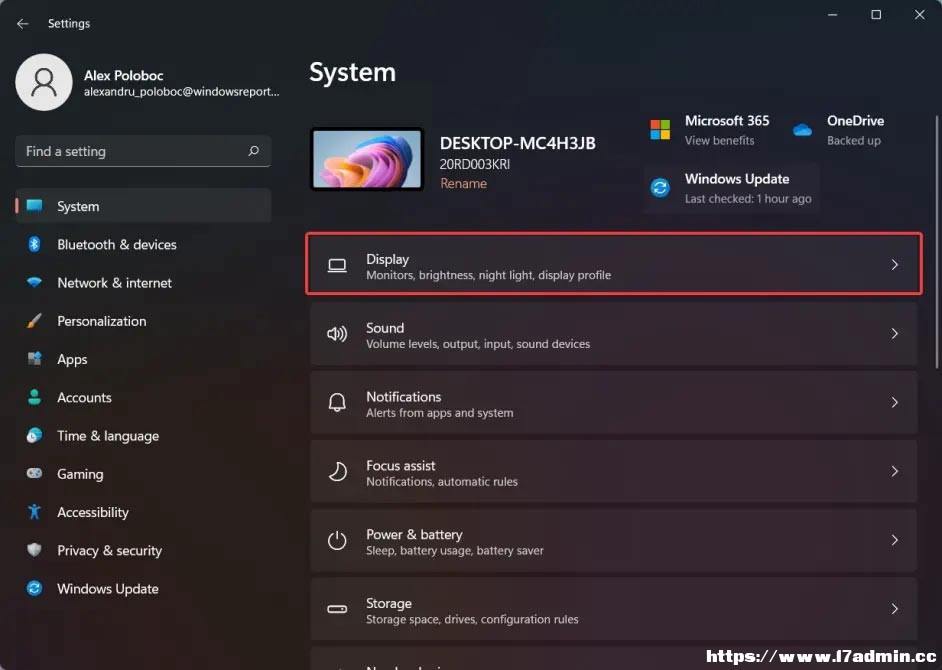Click Windows Update Last checked card
Screen dimensions: 942x670
pos(732,188)
